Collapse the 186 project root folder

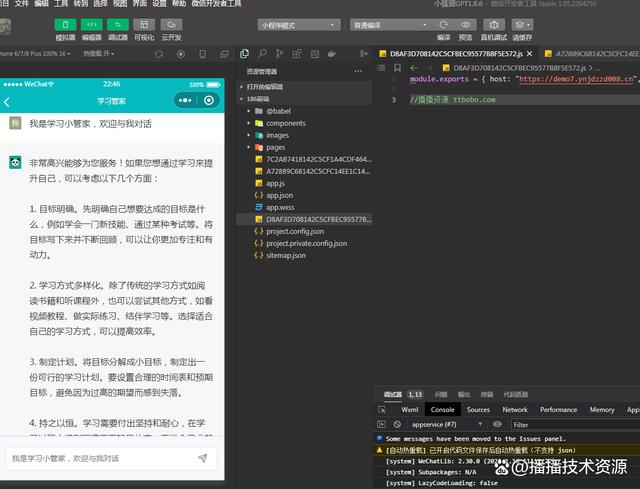(x=304, y=99)
